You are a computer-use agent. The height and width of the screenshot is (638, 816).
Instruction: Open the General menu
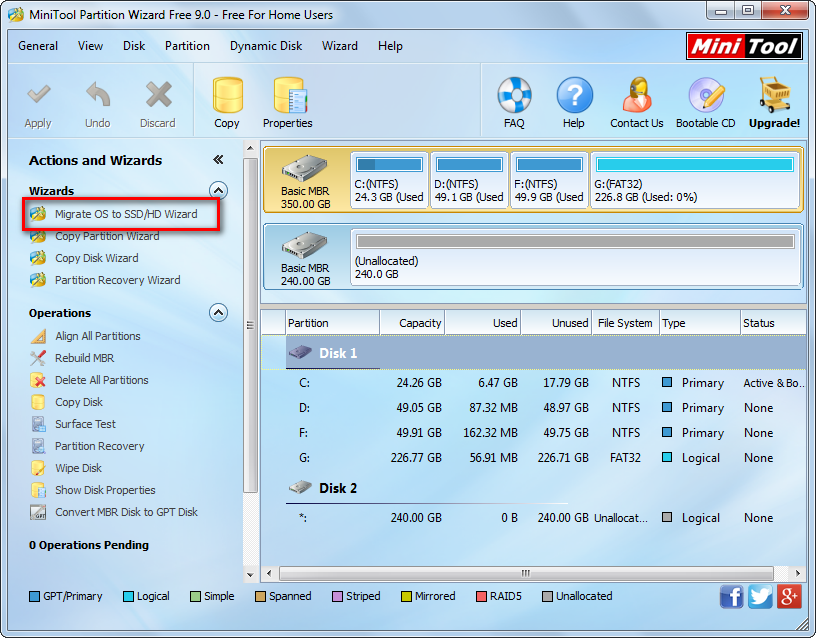(x=38, y=46)
